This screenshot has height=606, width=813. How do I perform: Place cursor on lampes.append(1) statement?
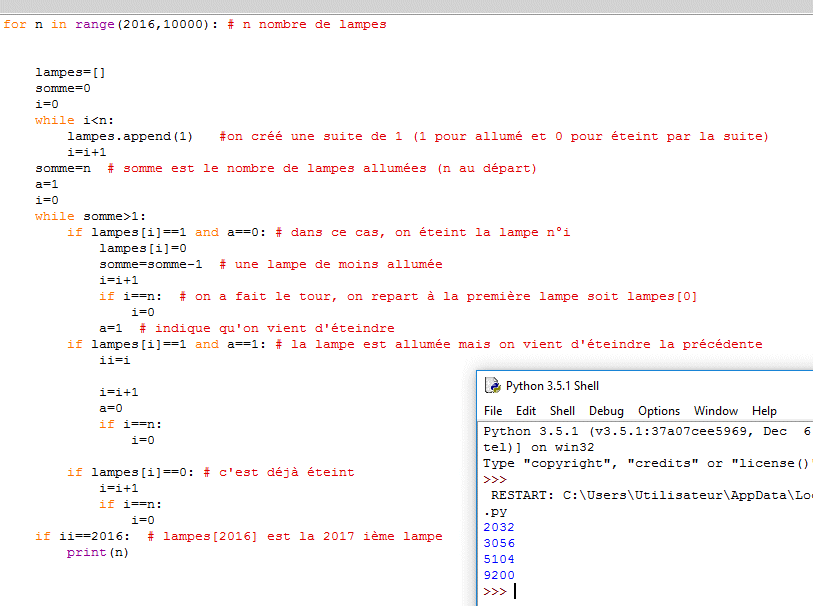tap(130, 136)
